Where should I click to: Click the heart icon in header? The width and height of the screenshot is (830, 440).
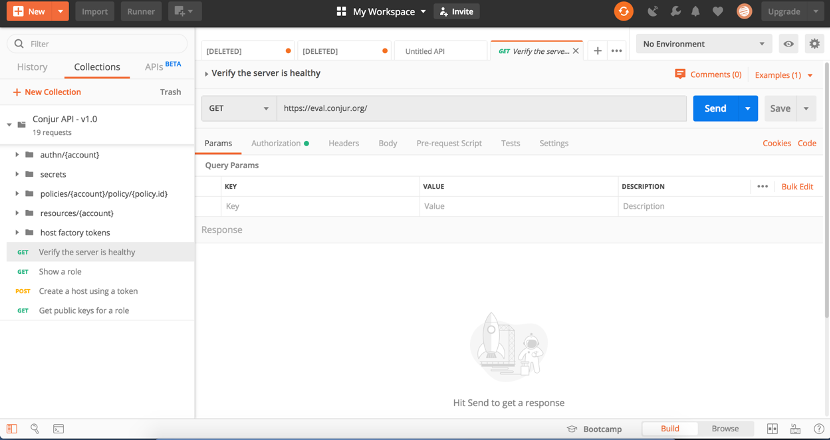tap(717, 12)
